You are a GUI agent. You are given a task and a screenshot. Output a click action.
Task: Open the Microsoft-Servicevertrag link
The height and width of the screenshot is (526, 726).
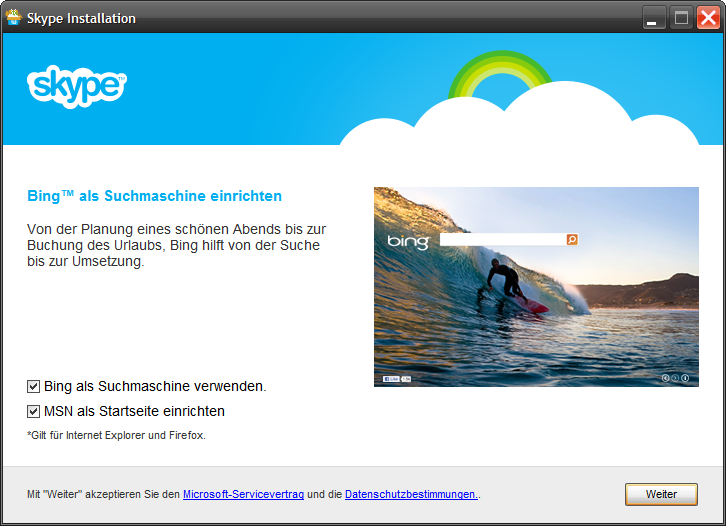(244, 495)
